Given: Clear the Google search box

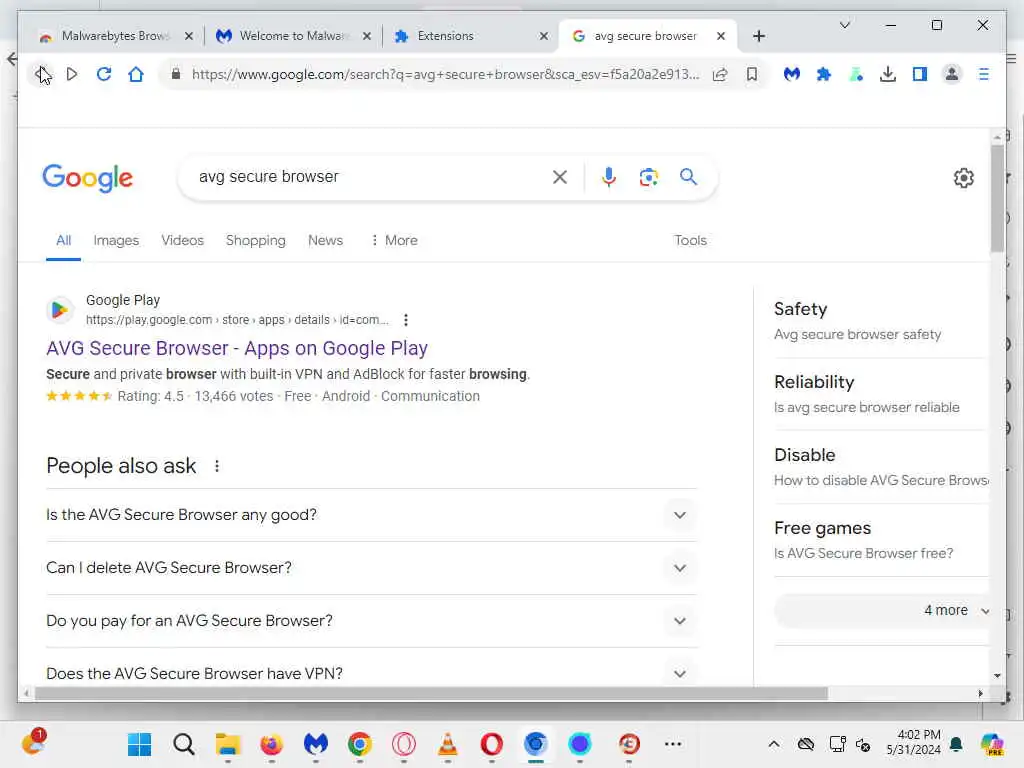Looking at the screenshot, I should pyautogui.click(x=560, y=177).
